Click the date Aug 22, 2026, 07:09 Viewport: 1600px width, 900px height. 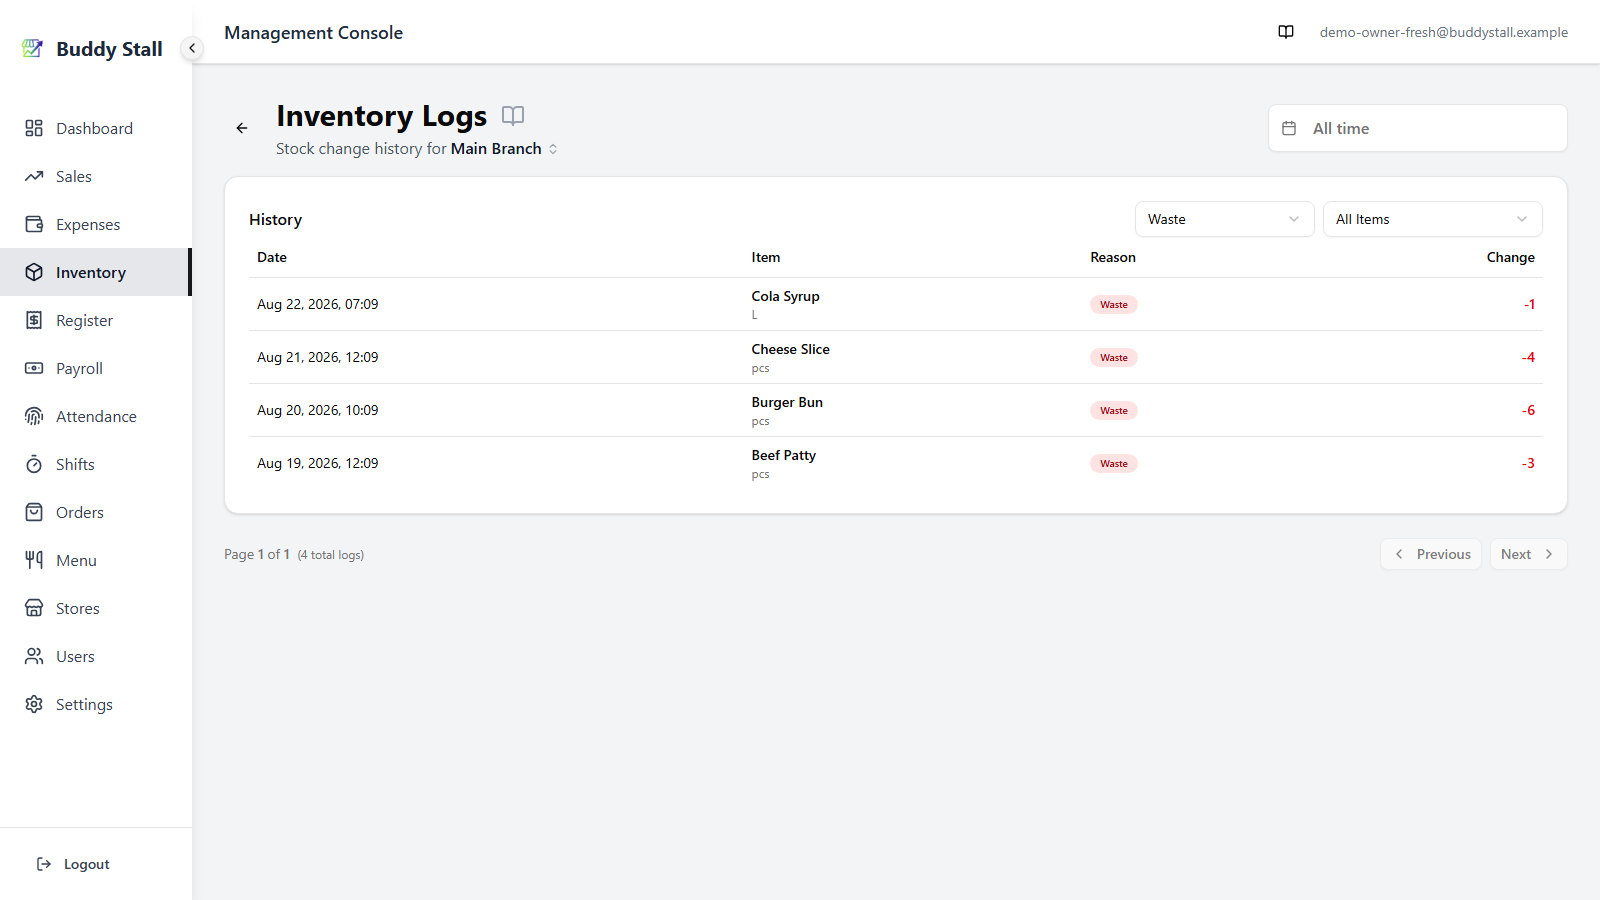pyautogui.click(x=318, y=304)
